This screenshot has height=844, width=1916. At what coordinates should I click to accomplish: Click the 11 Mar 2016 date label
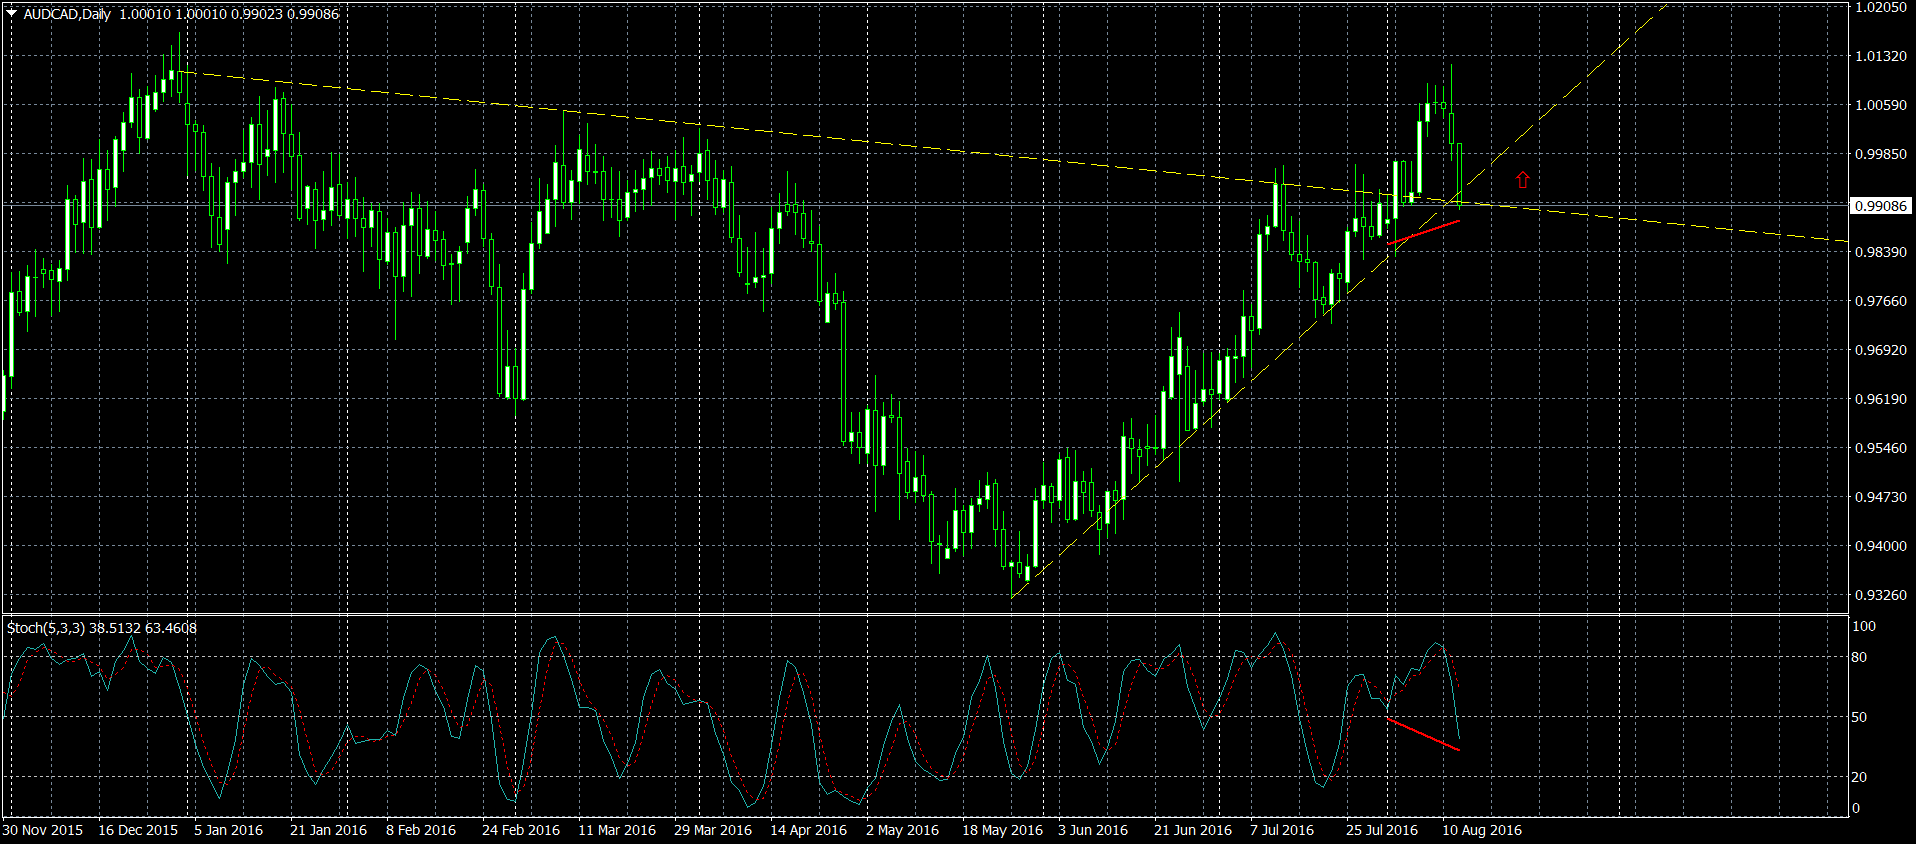click(617, 830)
